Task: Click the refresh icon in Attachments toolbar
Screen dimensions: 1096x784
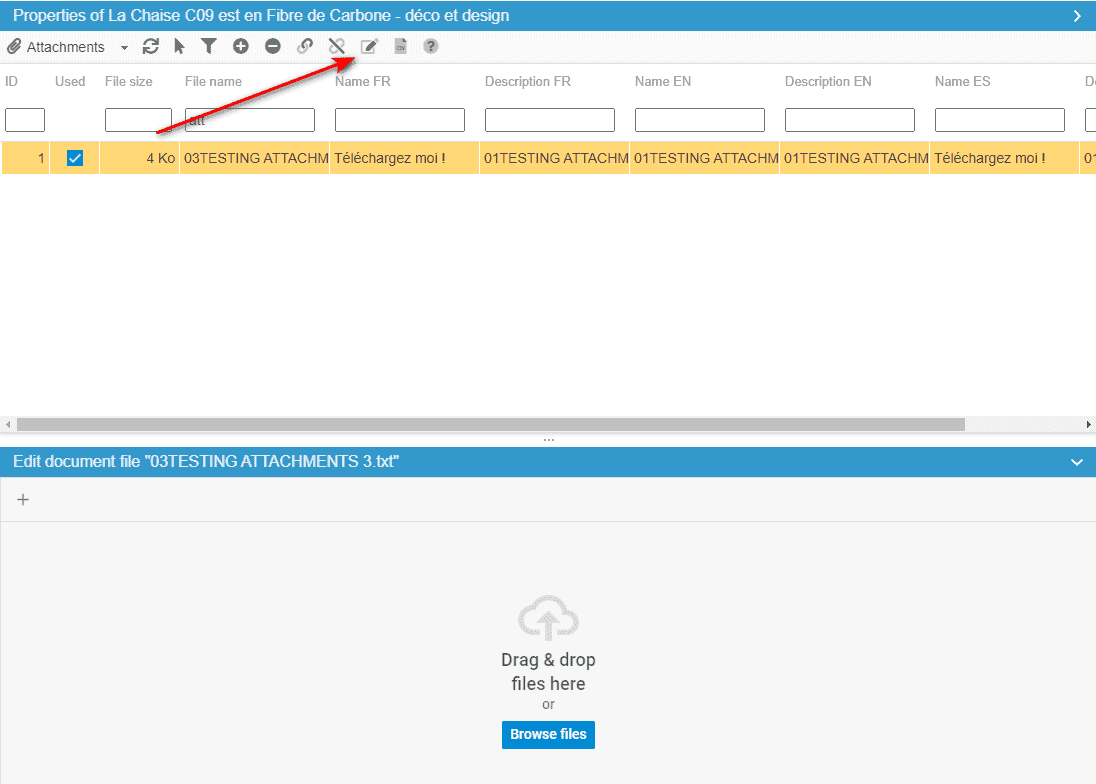Action: (151, 47)
